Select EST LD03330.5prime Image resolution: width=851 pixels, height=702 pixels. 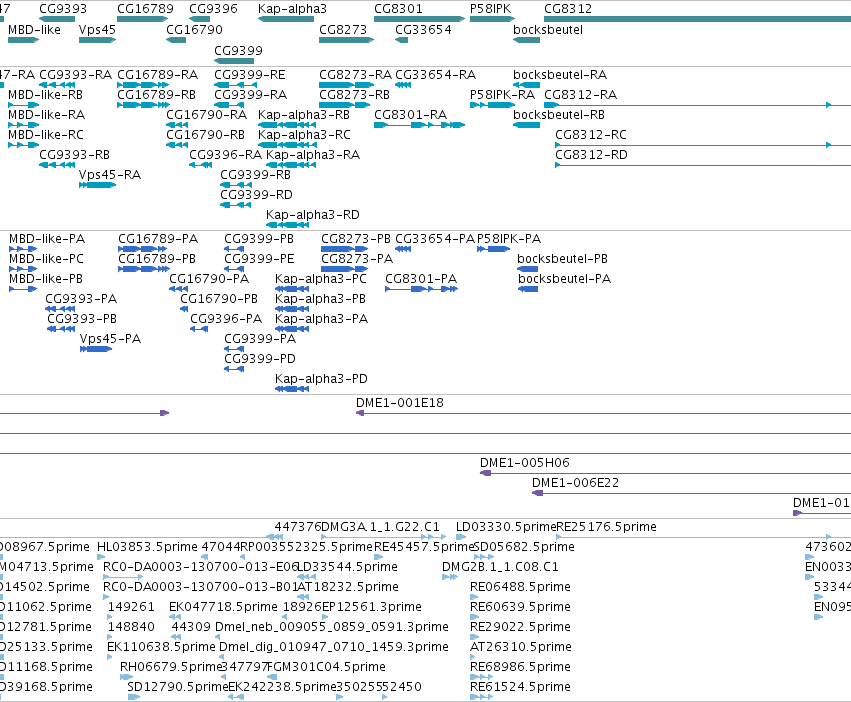coord(506,527)
